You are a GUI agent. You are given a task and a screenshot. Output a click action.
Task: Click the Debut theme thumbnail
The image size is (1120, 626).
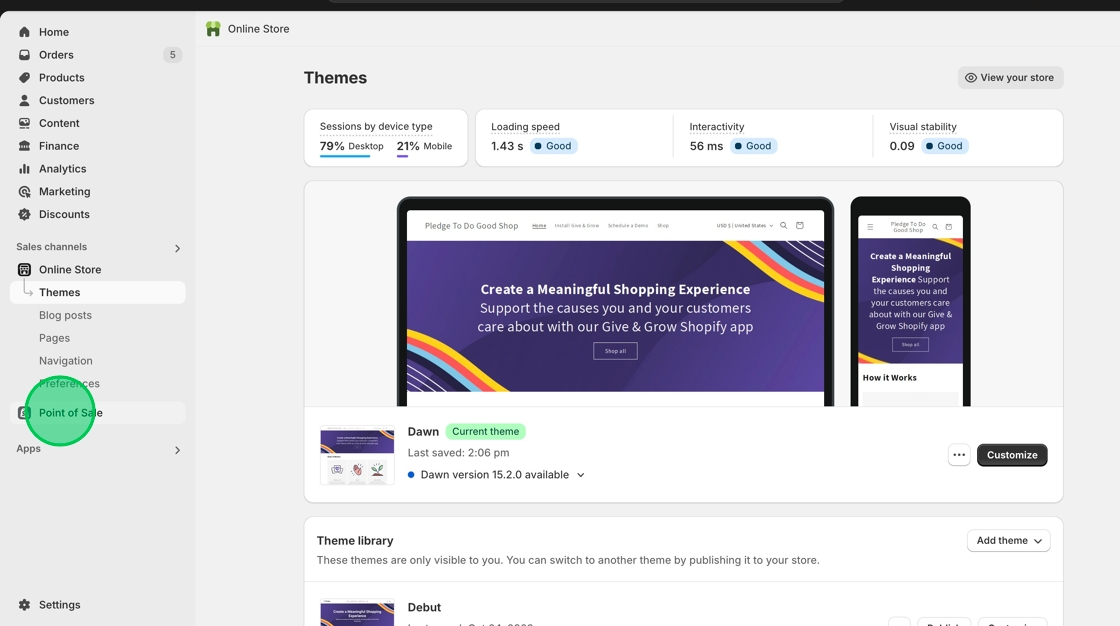tap(357, 612)
